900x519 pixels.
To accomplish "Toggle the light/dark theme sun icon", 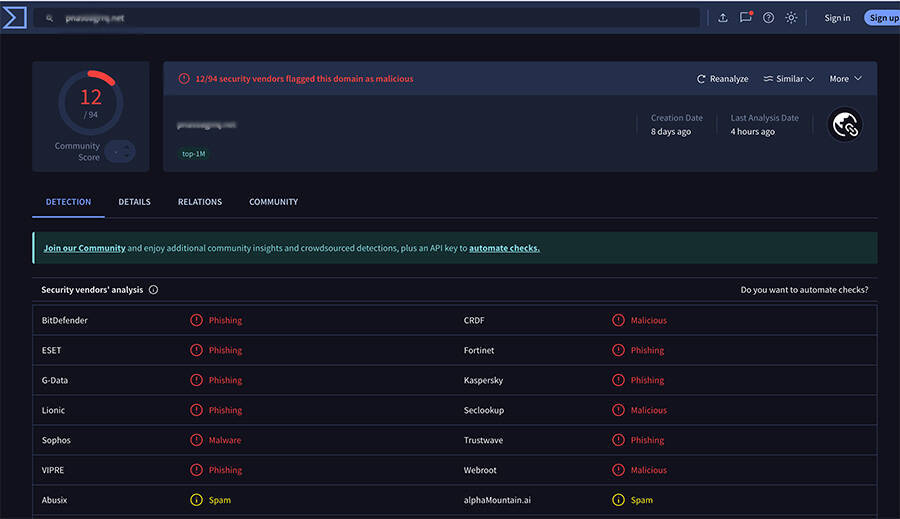I will pyautogui.click(x=791, y=18).
